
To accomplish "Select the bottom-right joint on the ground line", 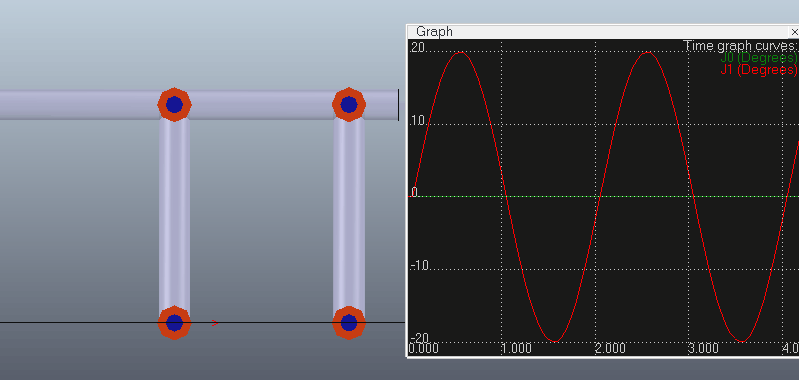I will click(x=349, y=322).
